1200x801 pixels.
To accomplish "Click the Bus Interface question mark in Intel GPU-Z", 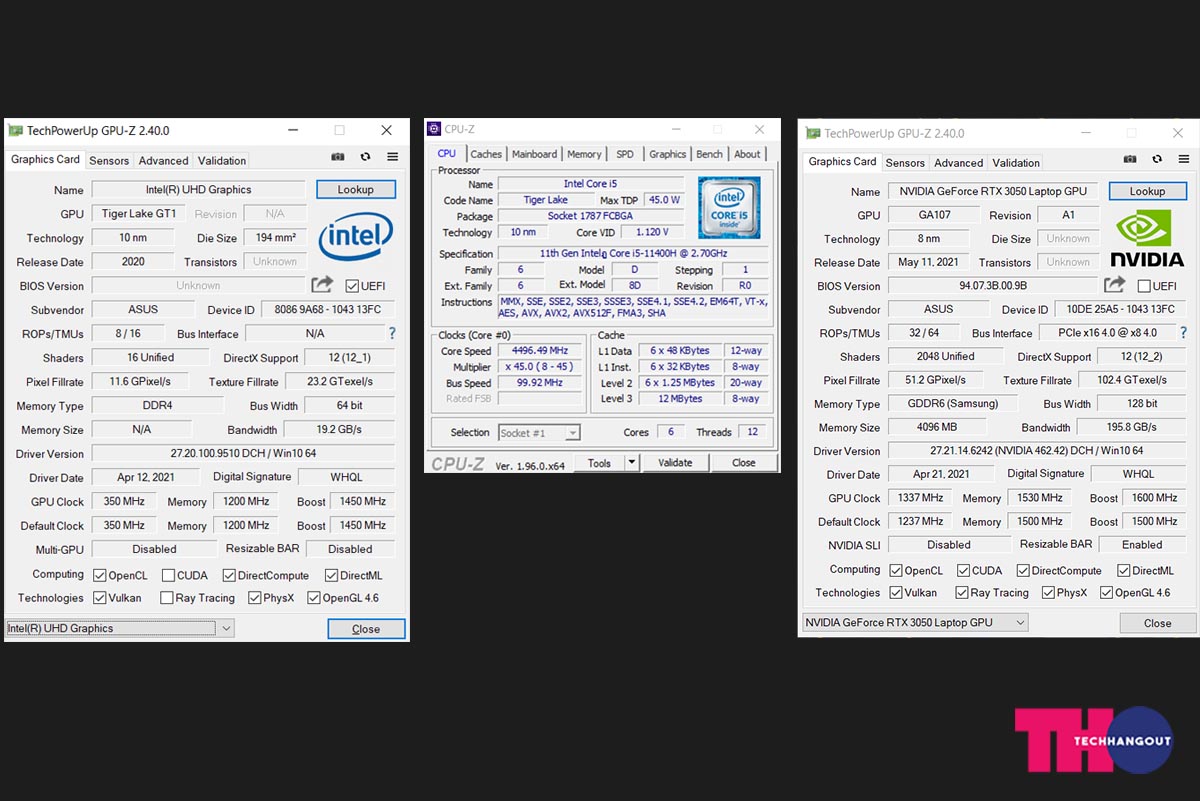I will 392,333.
